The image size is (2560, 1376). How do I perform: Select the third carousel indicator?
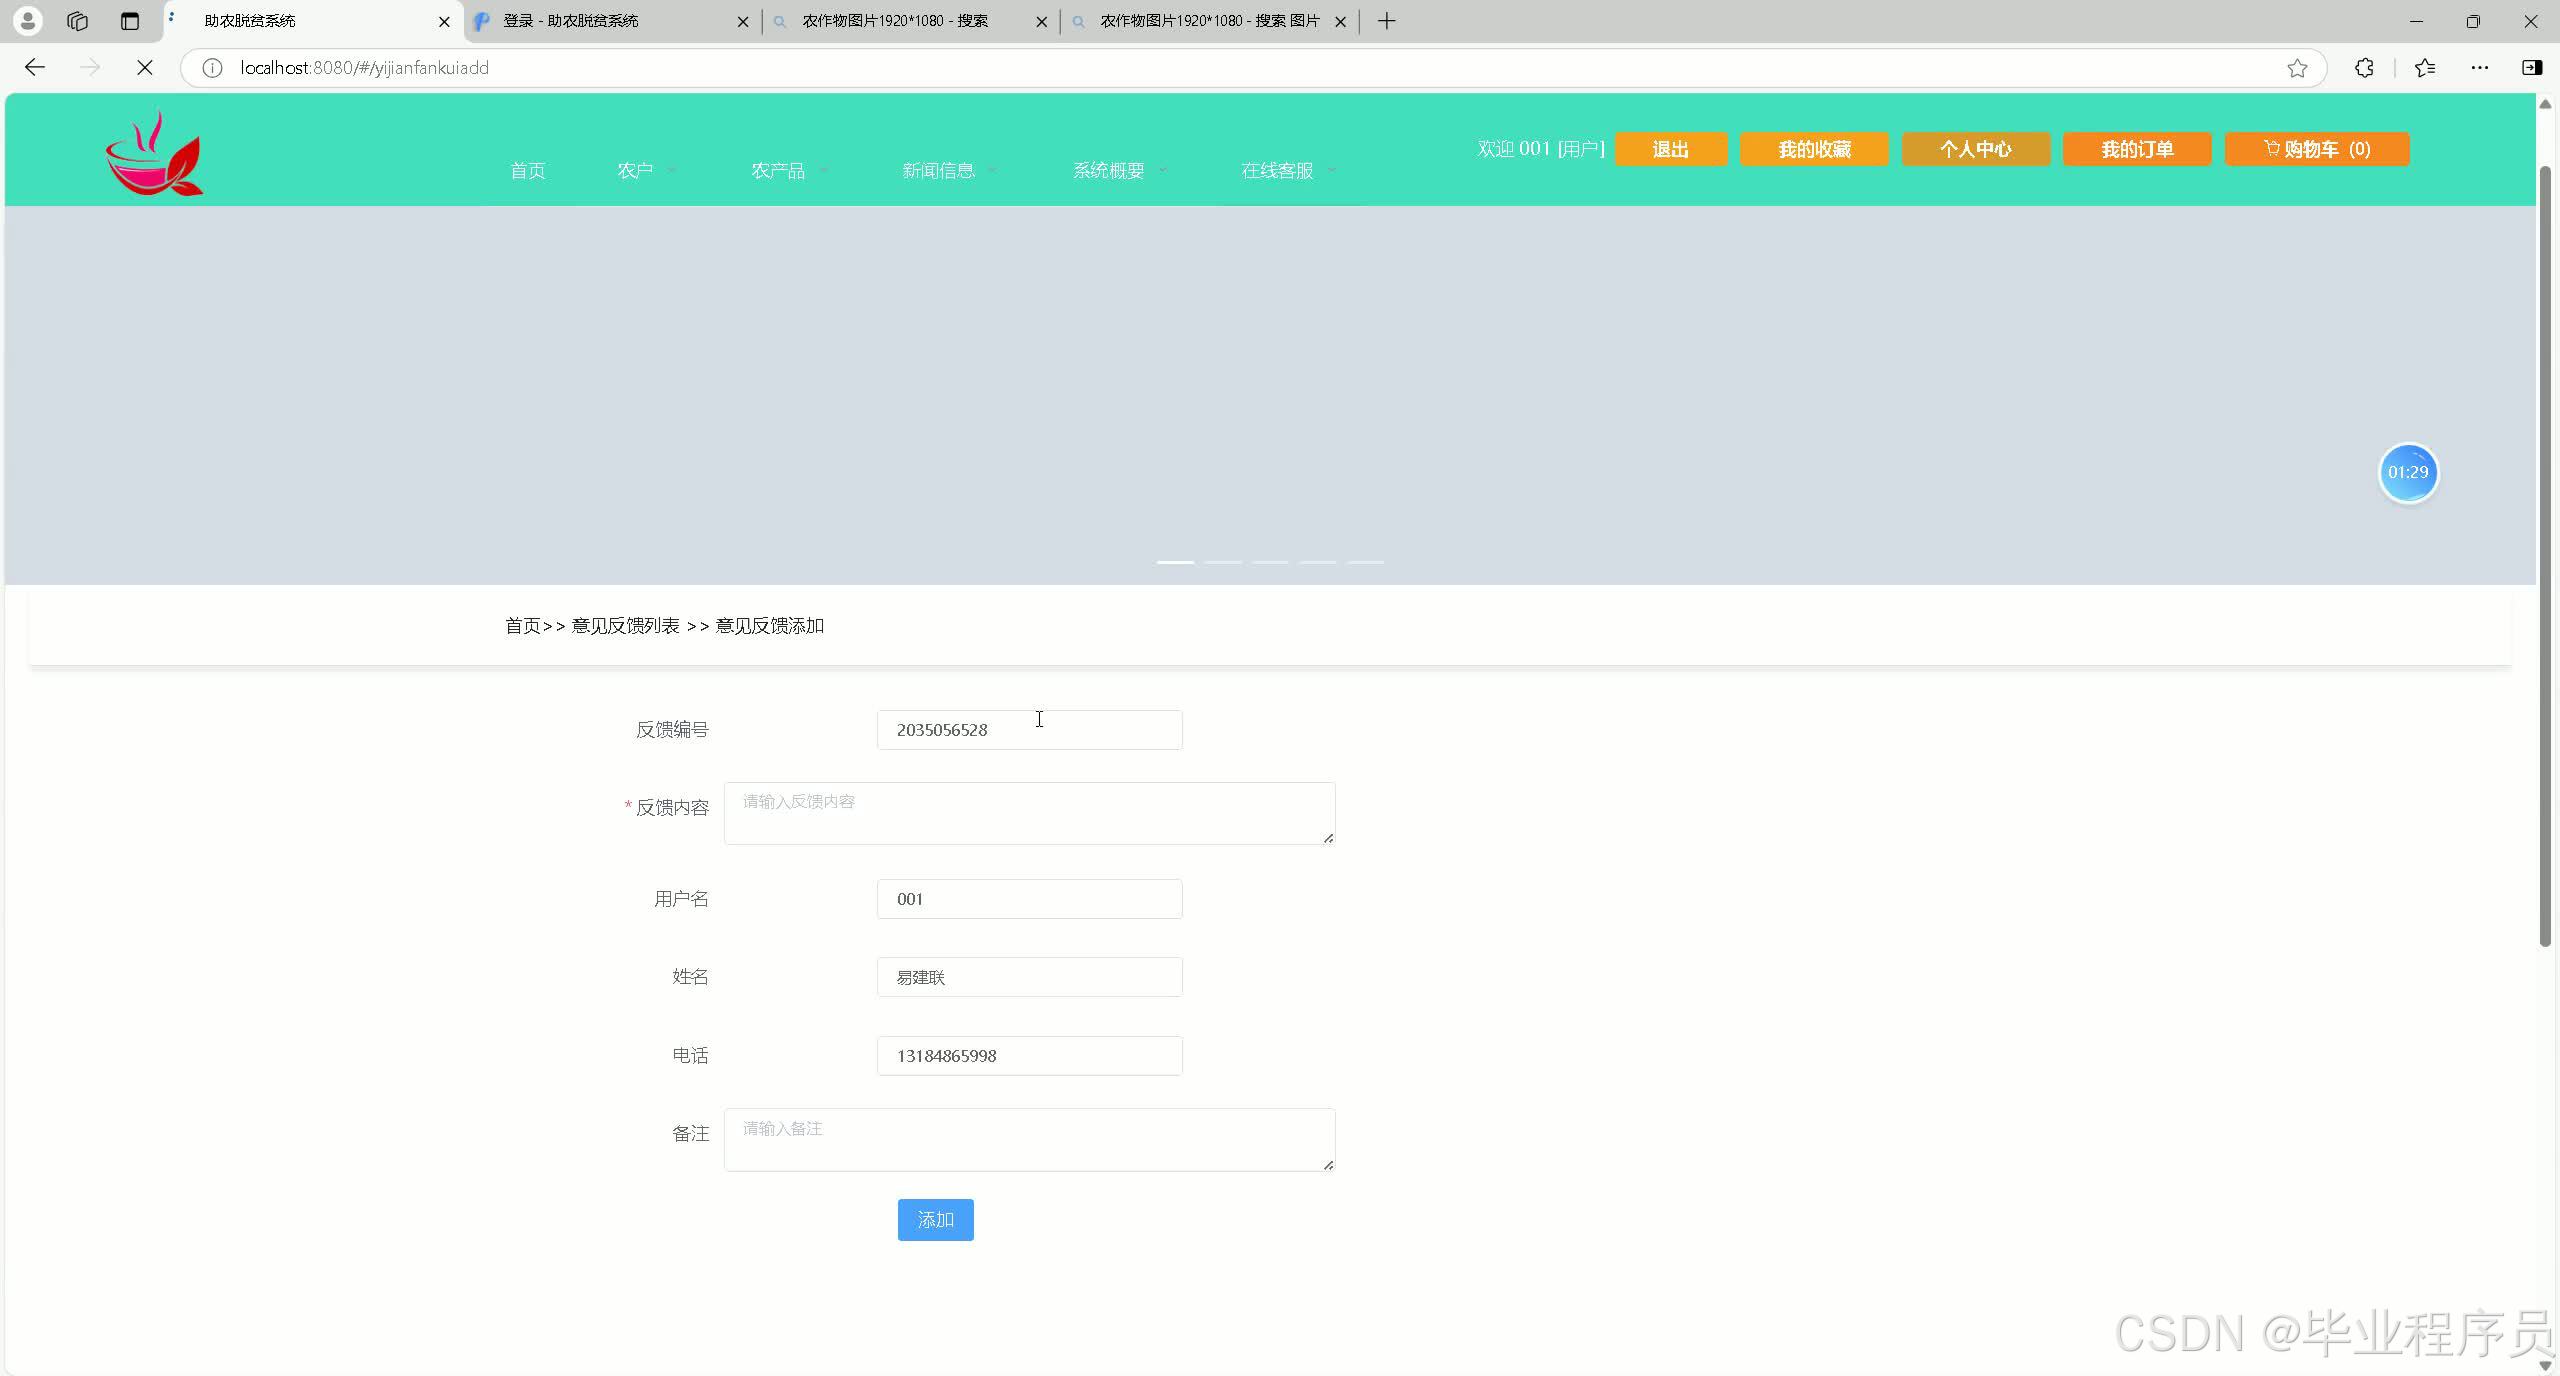1270,562
